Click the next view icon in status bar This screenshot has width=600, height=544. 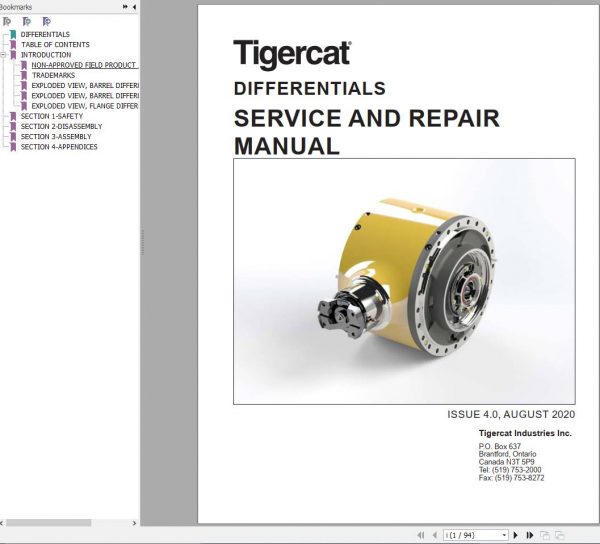(x=560, y=535)
